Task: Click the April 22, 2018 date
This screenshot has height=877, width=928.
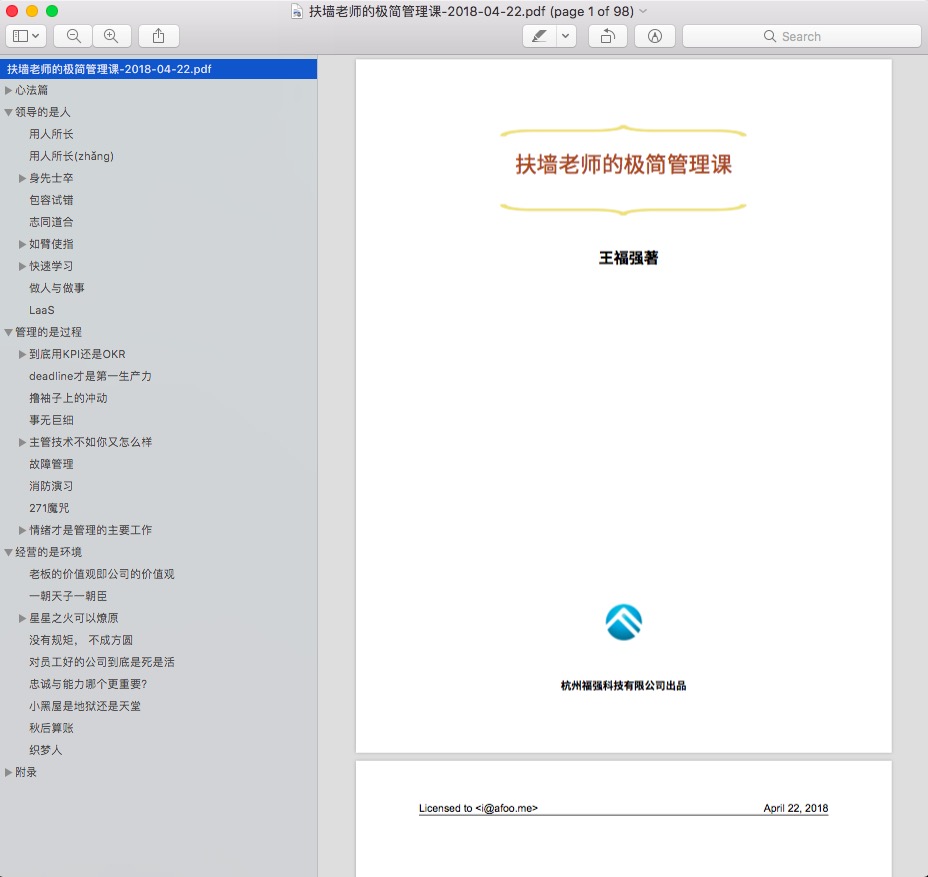Action: click(x=795, y=808)
